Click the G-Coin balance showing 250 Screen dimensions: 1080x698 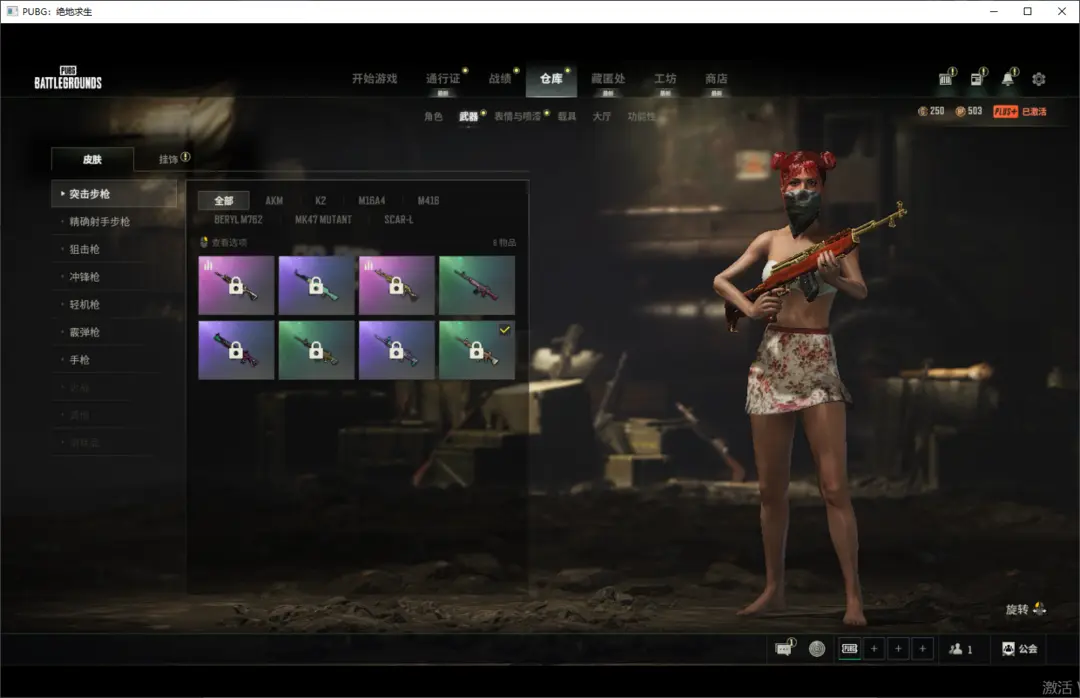point(931,111)
